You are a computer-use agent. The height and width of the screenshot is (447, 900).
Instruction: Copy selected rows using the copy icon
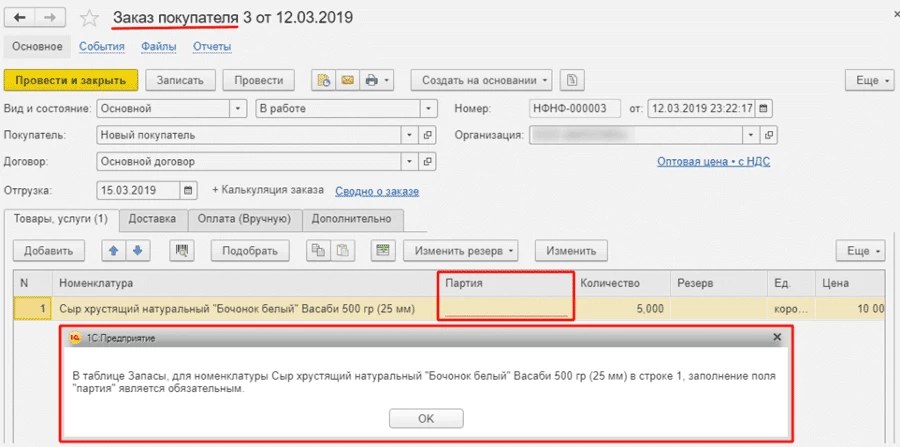point(317,250)
